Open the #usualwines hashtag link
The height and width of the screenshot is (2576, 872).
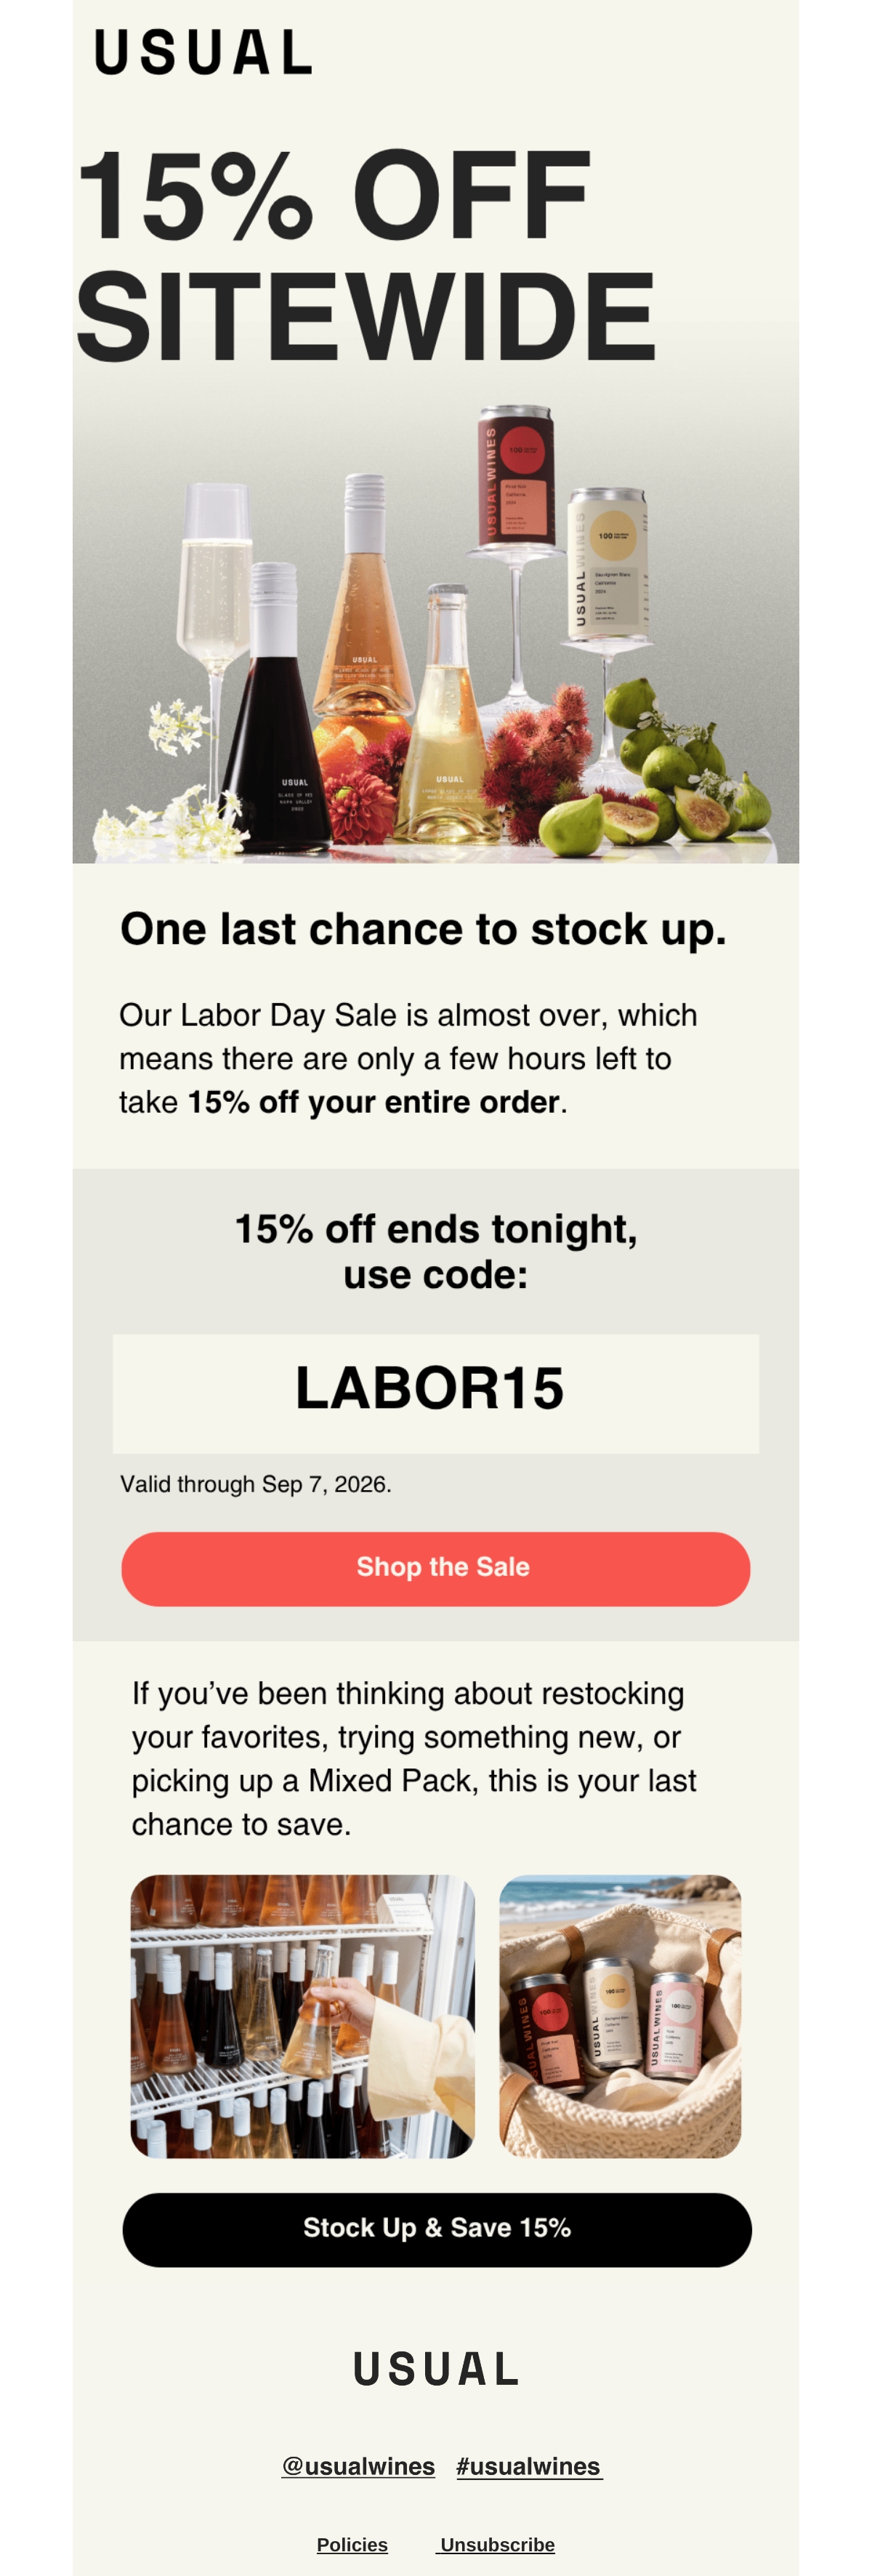[x=529, y=2466]
